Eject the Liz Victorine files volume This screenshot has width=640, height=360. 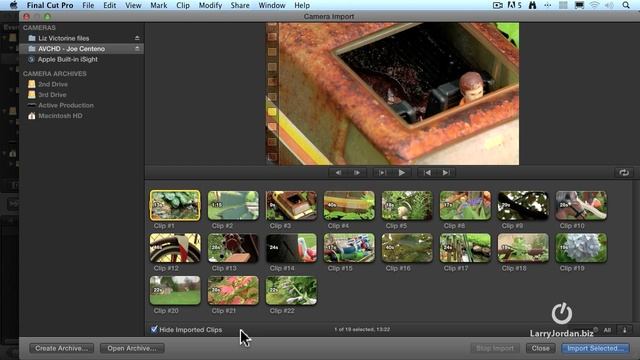point(137,38)
